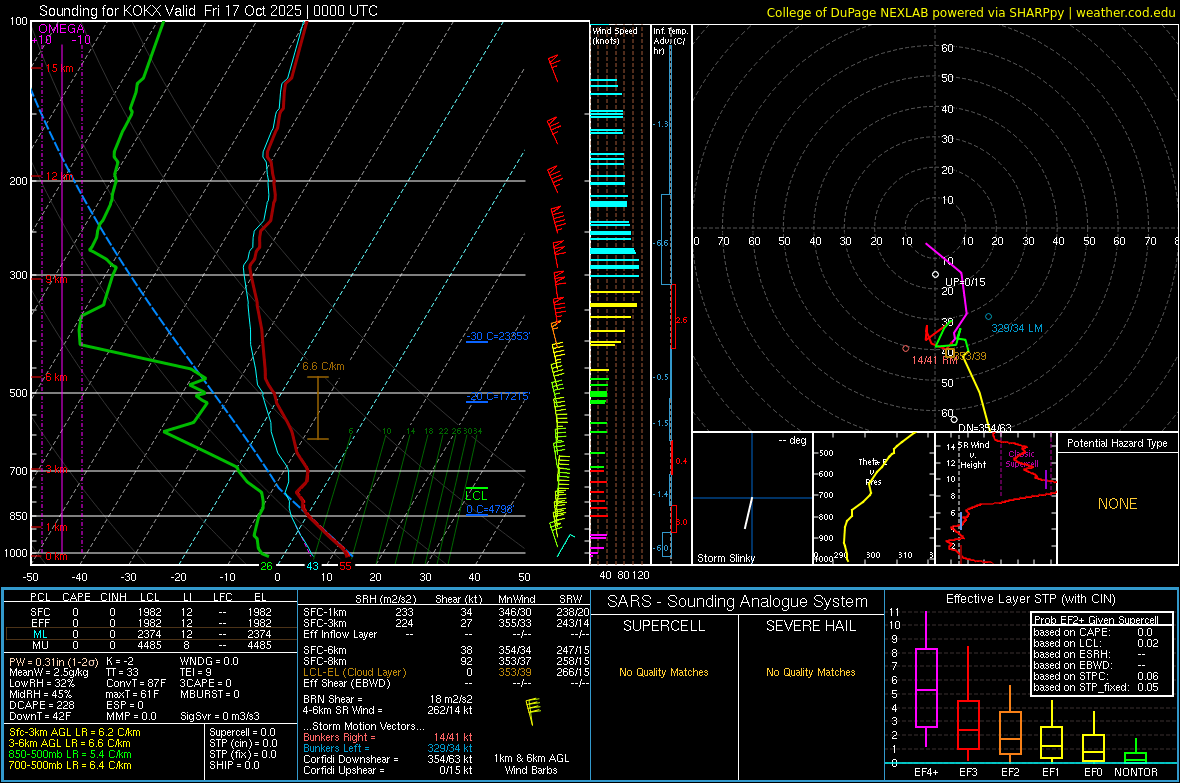Viewport: 1180px width, 783px height.
Task: Click the 6 km height marker
Action: (x=56, y=377)
